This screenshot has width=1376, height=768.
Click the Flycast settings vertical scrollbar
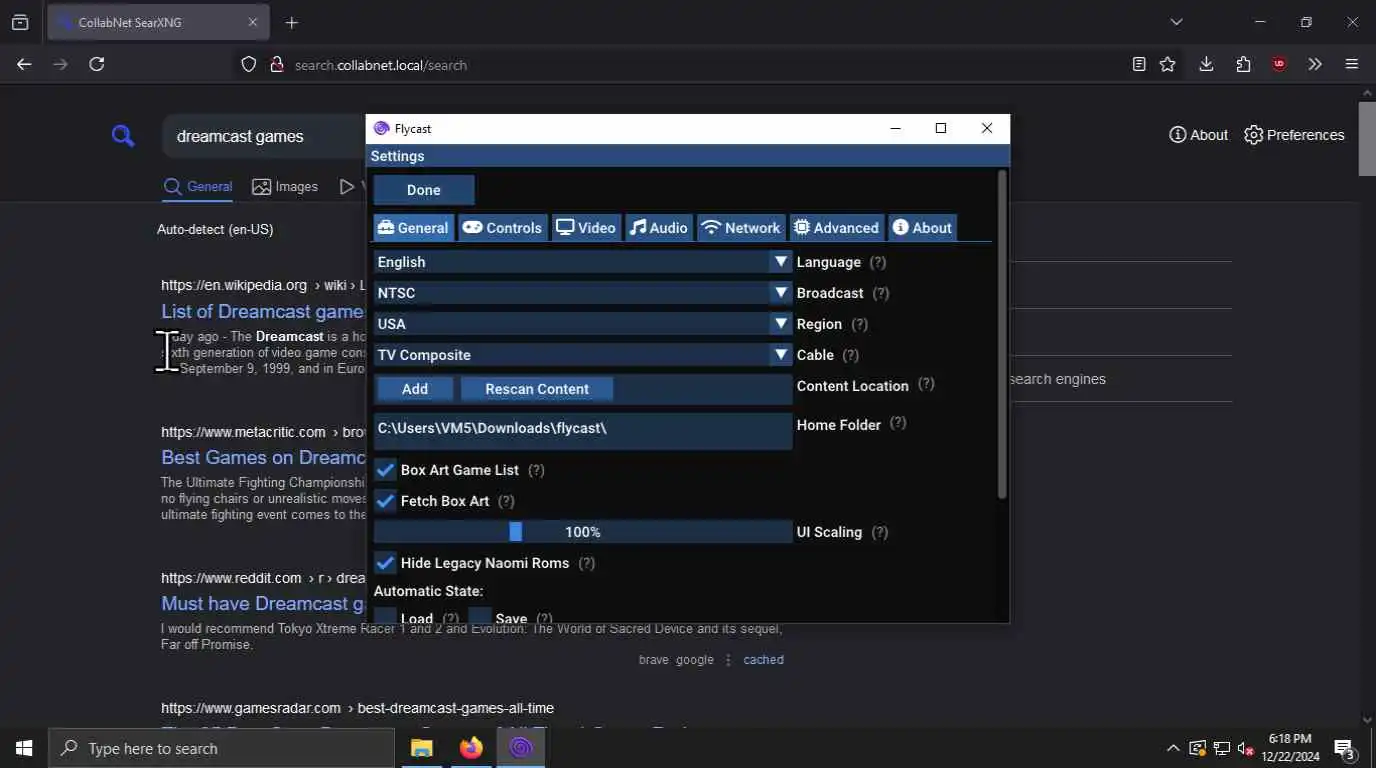point(1002,335)
